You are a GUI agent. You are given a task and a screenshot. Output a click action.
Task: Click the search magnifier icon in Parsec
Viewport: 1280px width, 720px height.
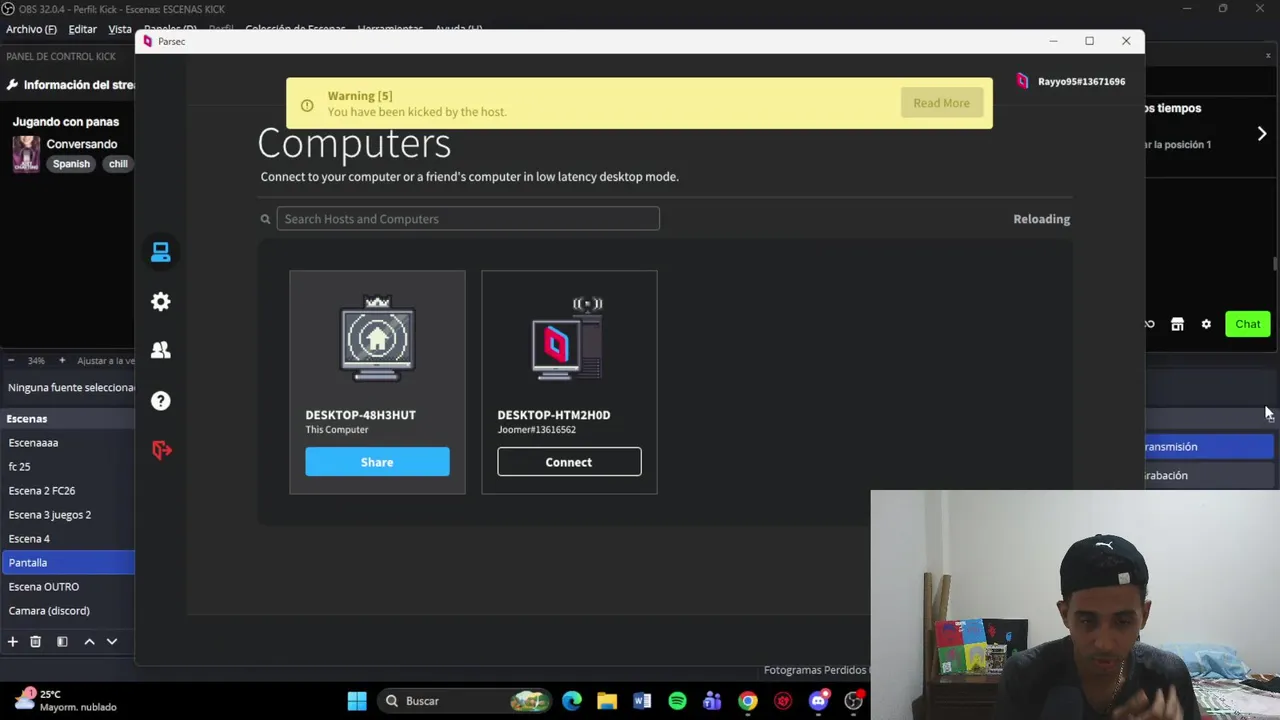265,219
